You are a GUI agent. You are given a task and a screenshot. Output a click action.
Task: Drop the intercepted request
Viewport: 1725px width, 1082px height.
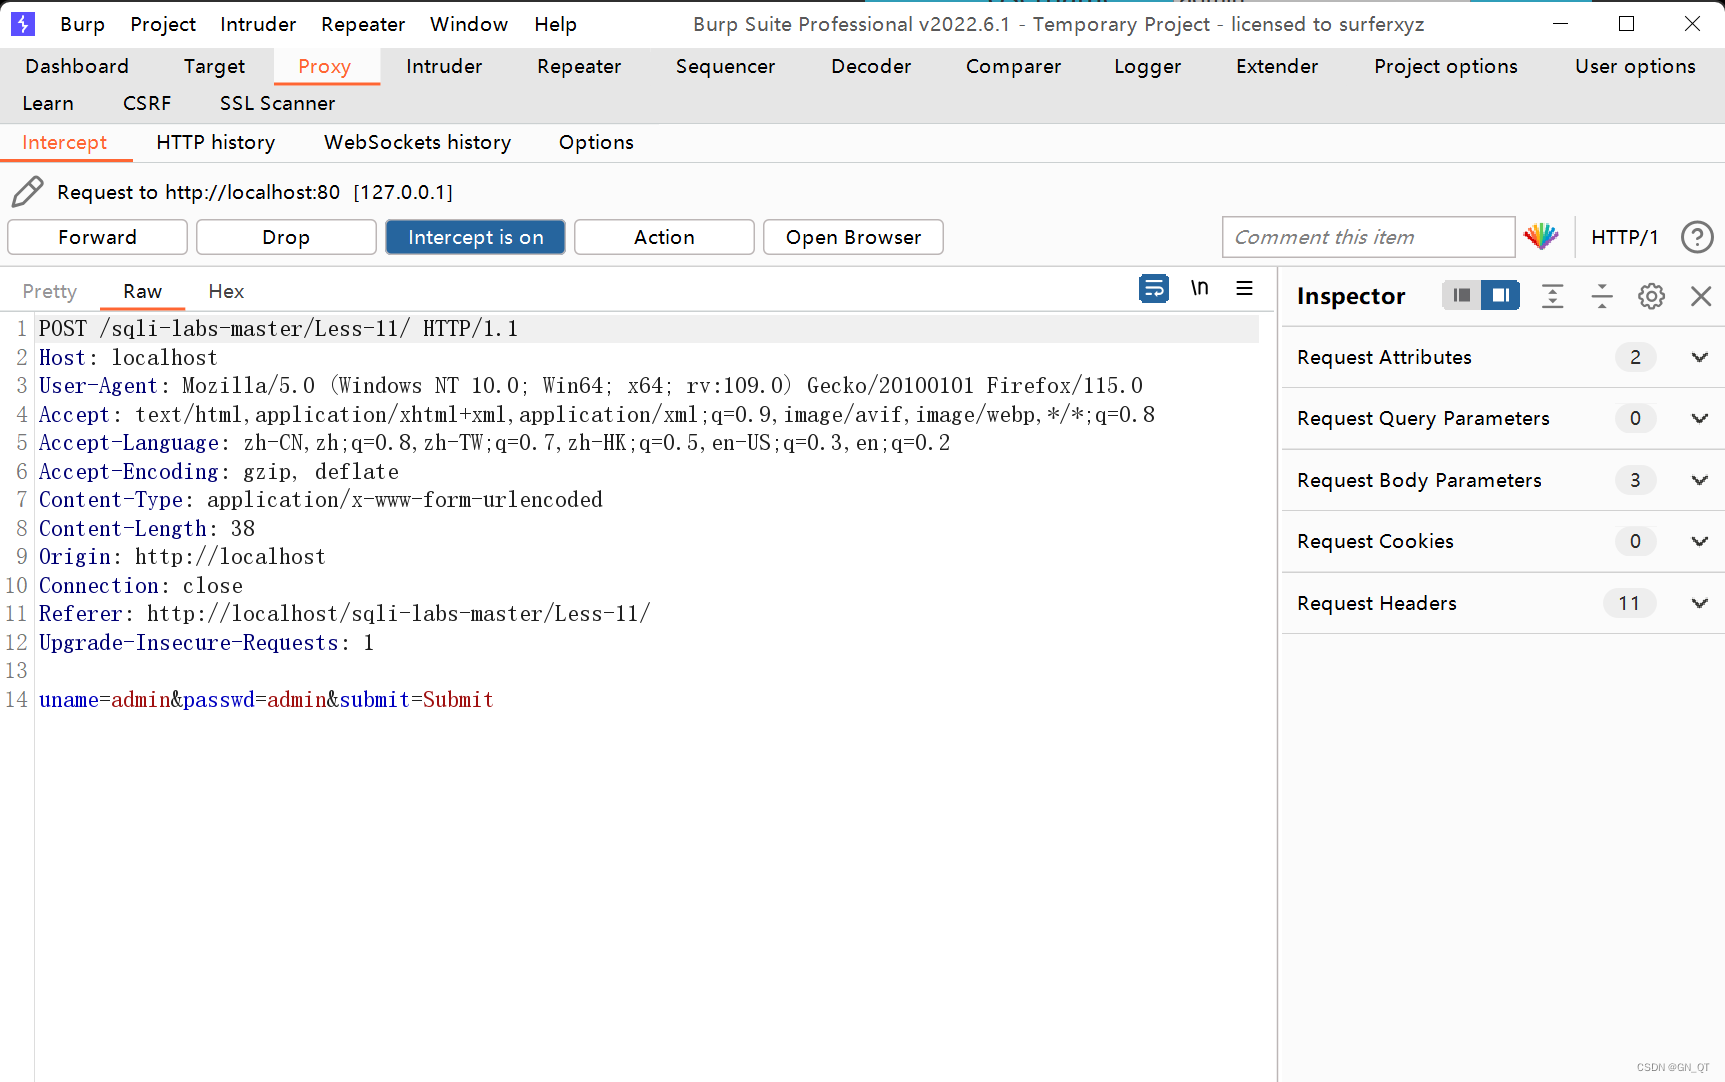[x=286, y=237]
